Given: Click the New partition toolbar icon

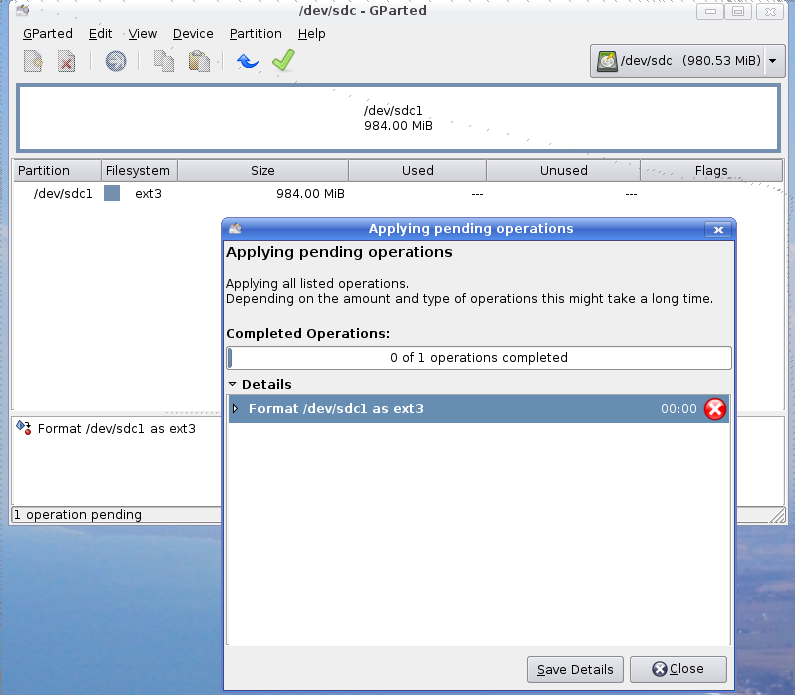Looking at the screenshot, I should coord(33,62).
